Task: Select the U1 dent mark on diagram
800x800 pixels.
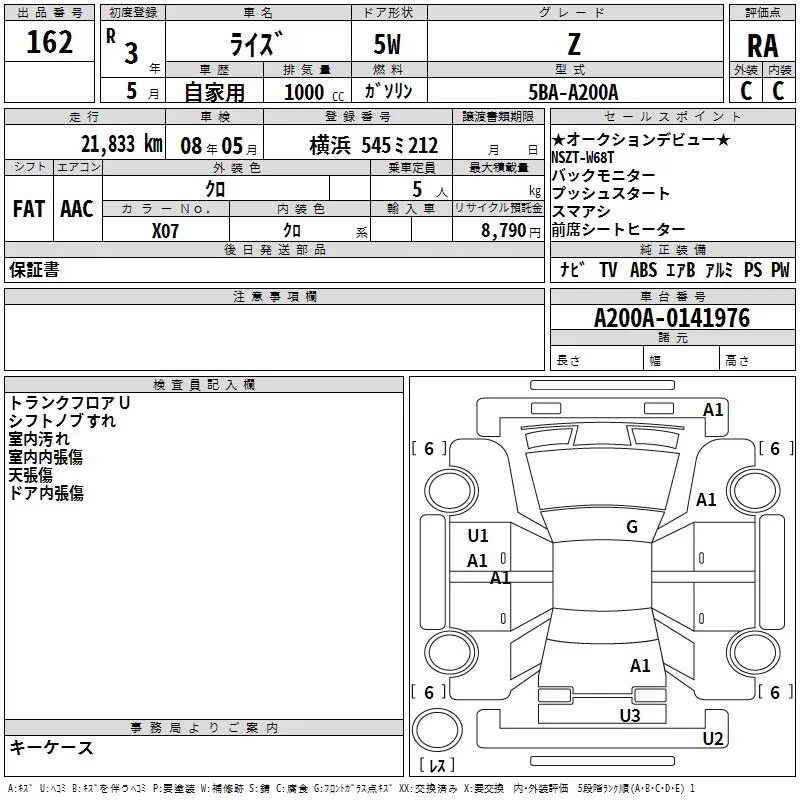Action: click(478, 536)
